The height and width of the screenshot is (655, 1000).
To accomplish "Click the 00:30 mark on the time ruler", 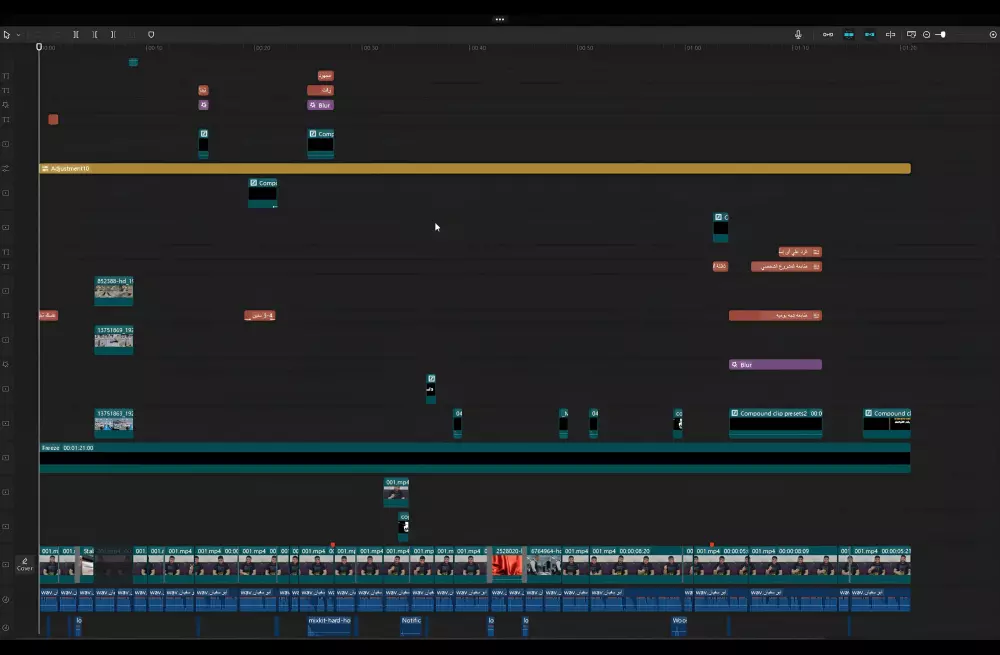I will pyautogui.click(x=370, y=48).
